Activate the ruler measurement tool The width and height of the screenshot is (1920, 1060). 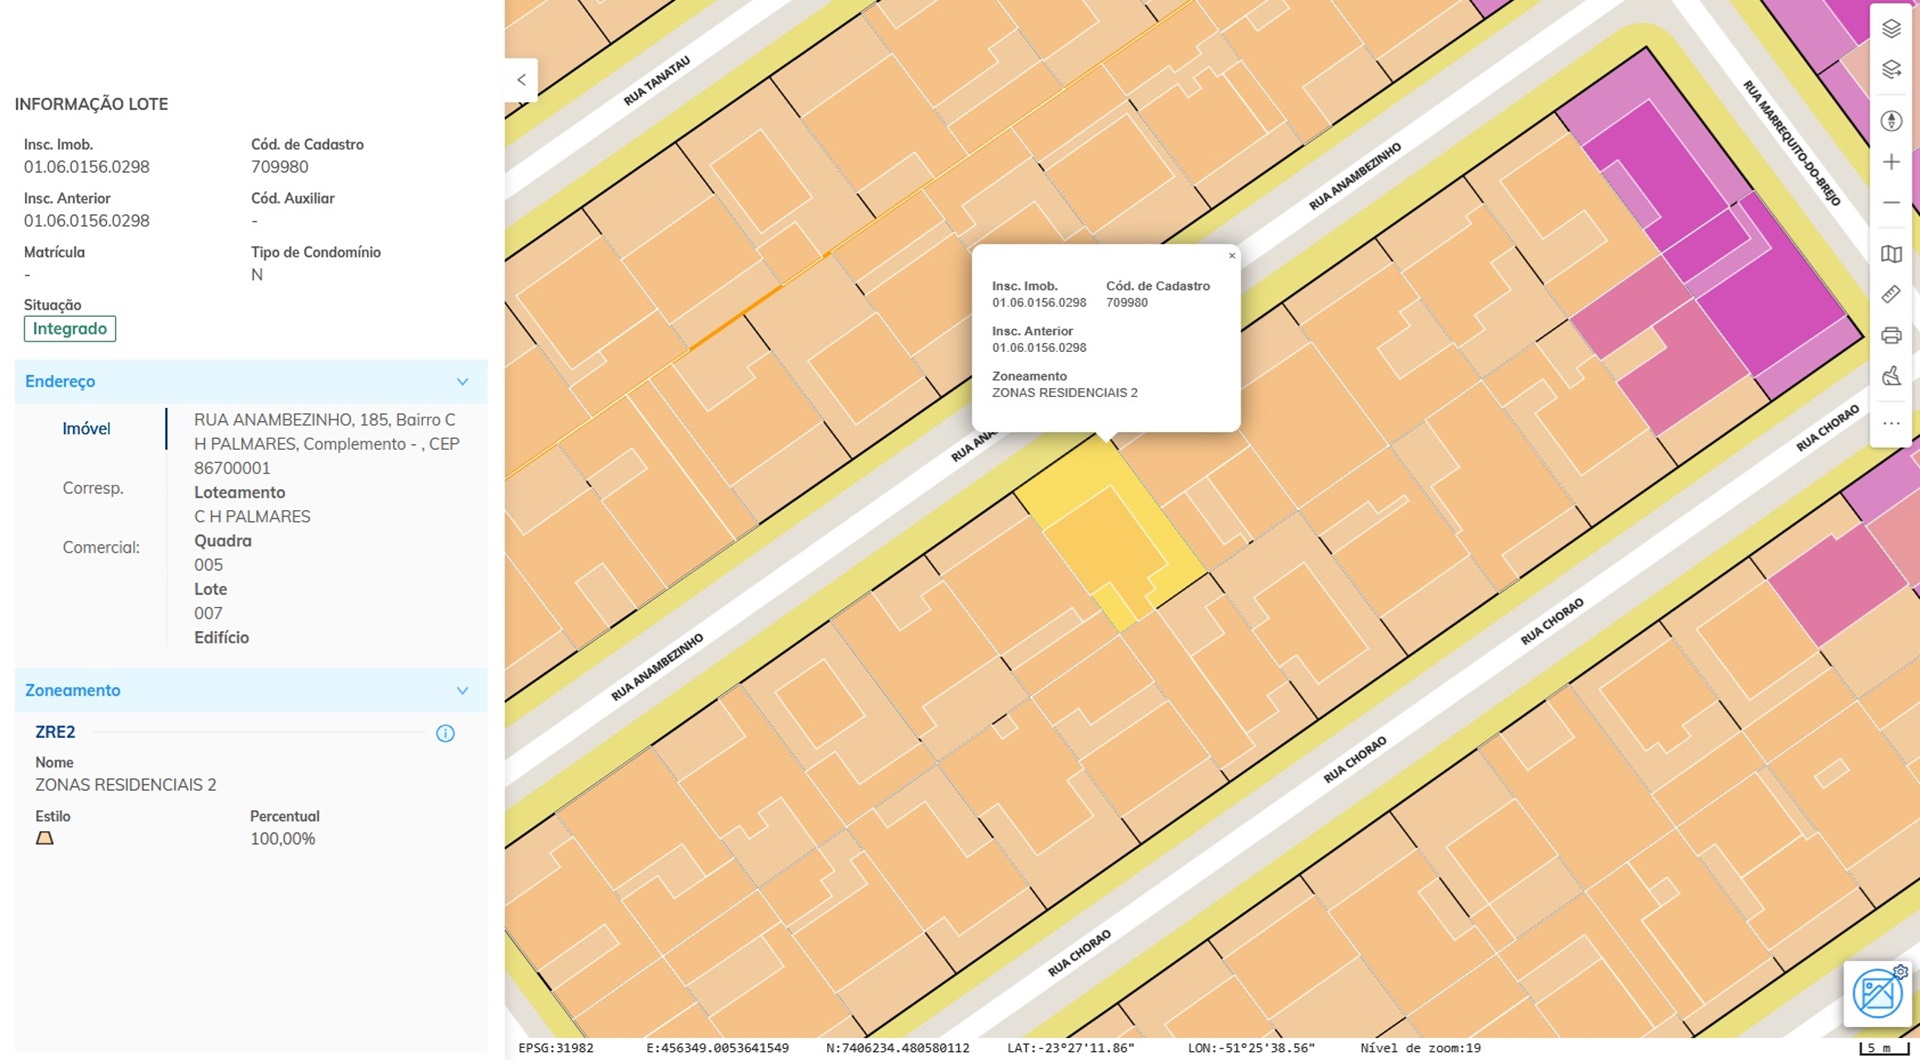(x=1890, y=294)
